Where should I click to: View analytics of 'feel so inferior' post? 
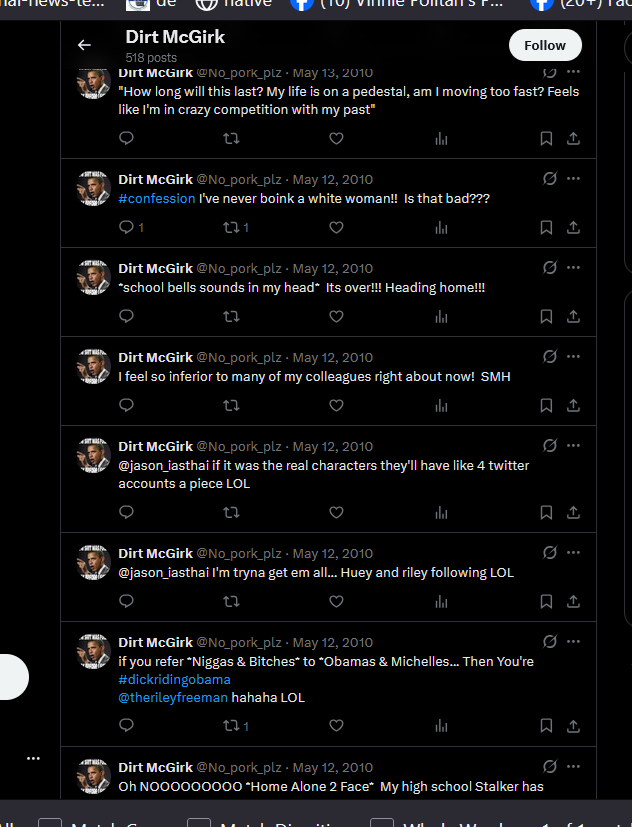[442, 406]
